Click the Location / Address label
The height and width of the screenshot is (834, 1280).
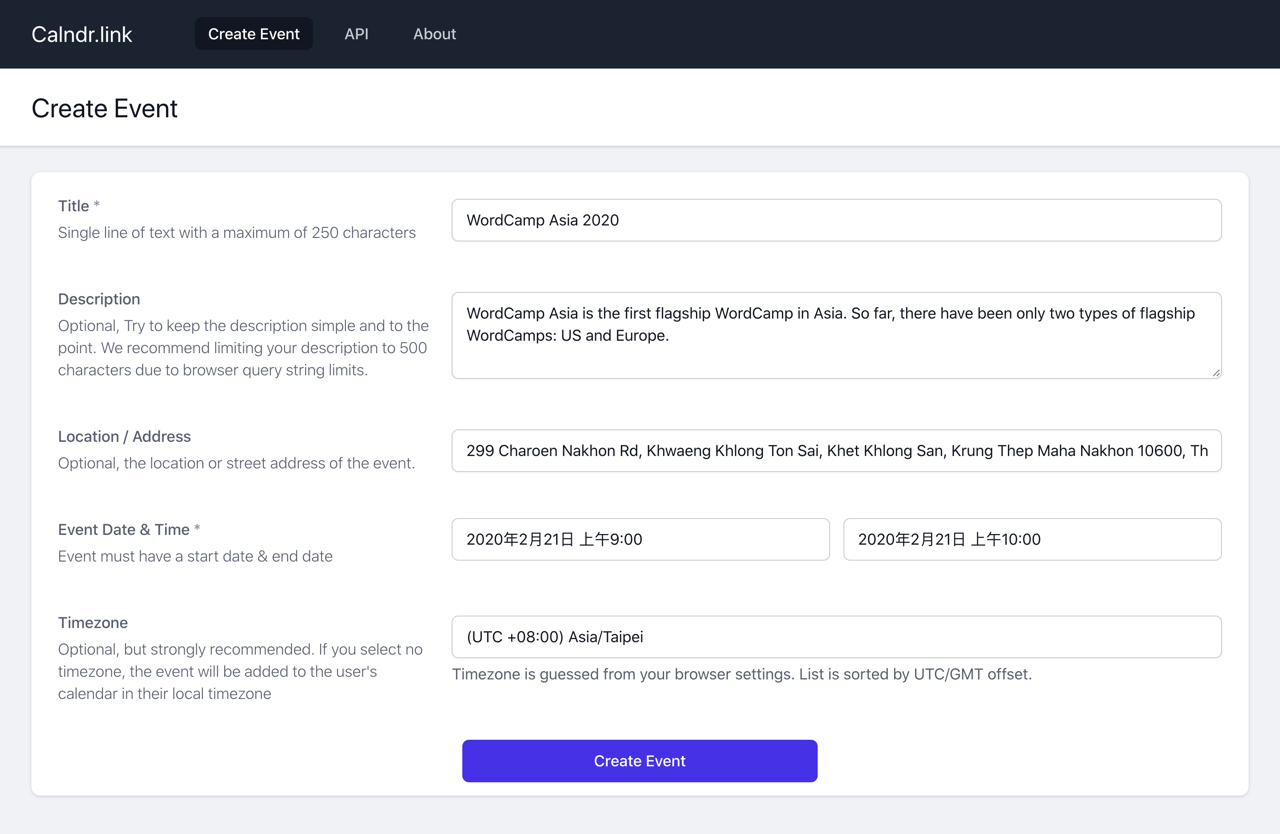click(124, 437)
